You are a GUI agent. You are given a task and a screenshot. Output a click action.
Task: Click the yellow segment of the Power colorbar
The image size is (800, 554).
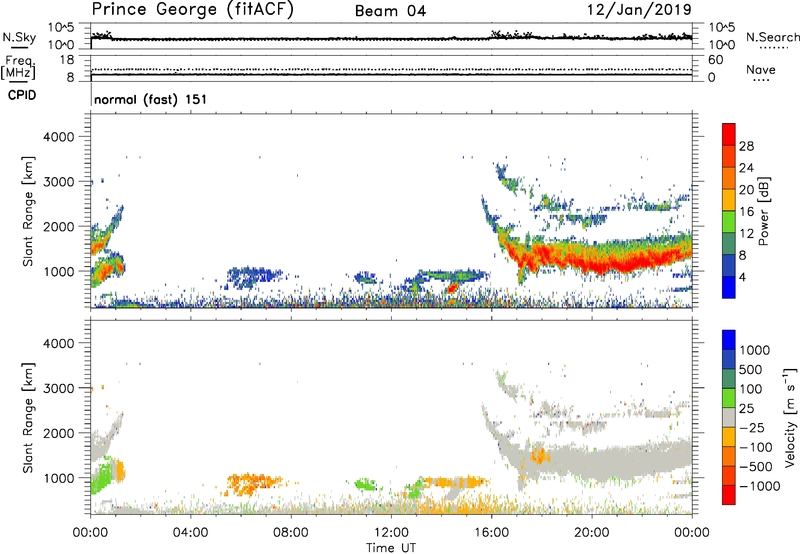pyautogui.click(x=729, y=200)
